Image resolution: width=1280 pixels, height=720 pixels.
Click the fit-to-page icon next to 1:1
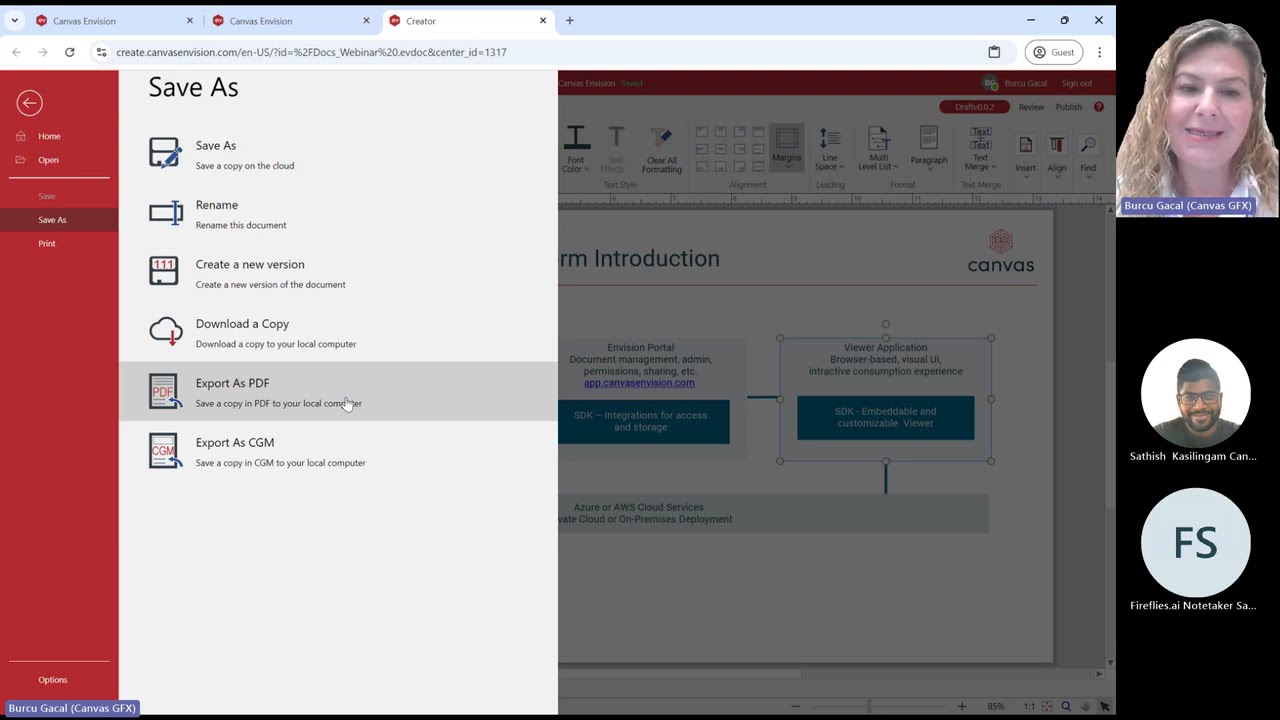1047,707
